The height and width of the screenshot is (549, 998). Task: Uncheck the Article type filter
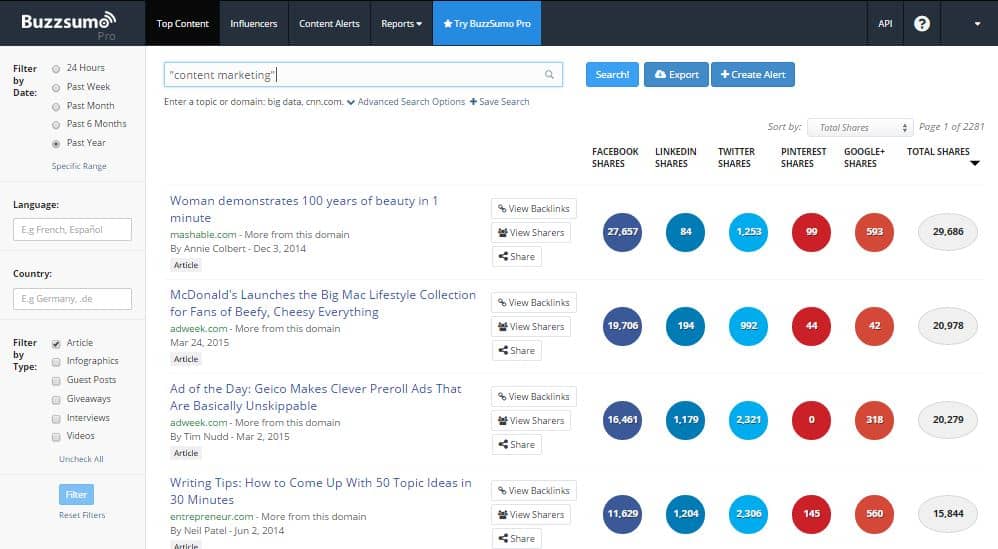tap(56, 344)
